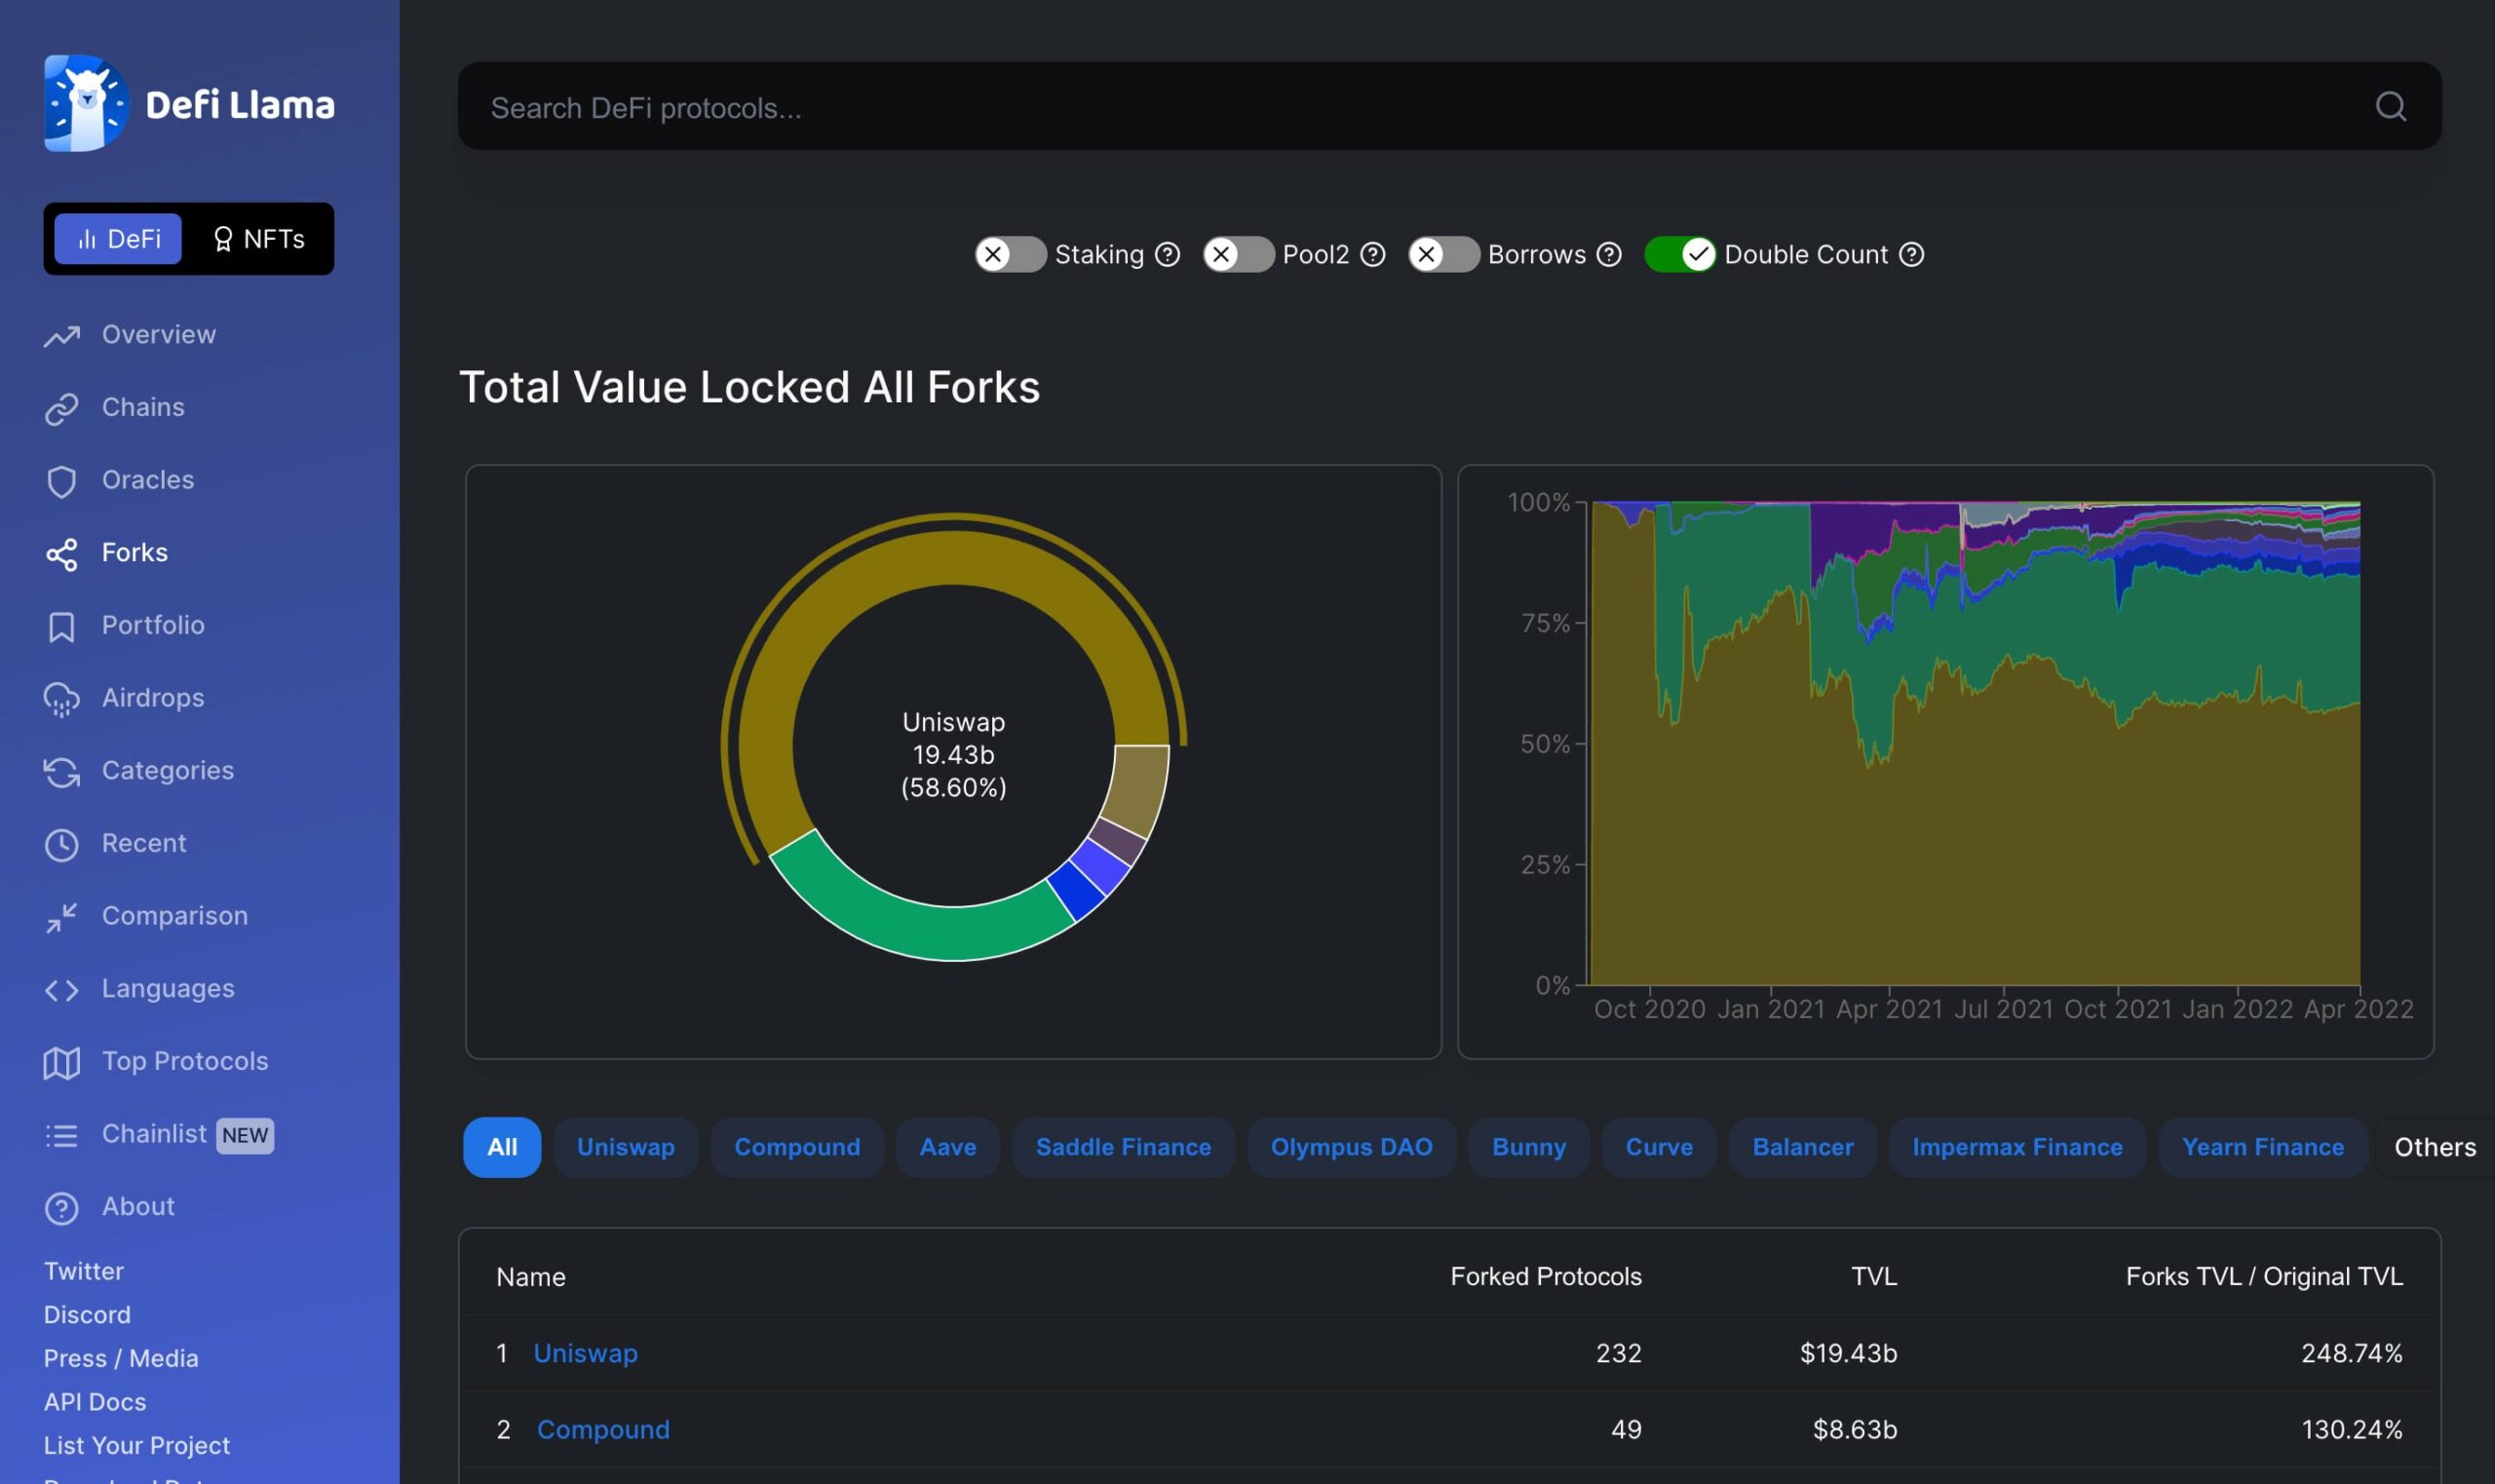Disable the Double Count toggle
This screenshot has height=1484, width=2495.
[x=1680, y=254]
